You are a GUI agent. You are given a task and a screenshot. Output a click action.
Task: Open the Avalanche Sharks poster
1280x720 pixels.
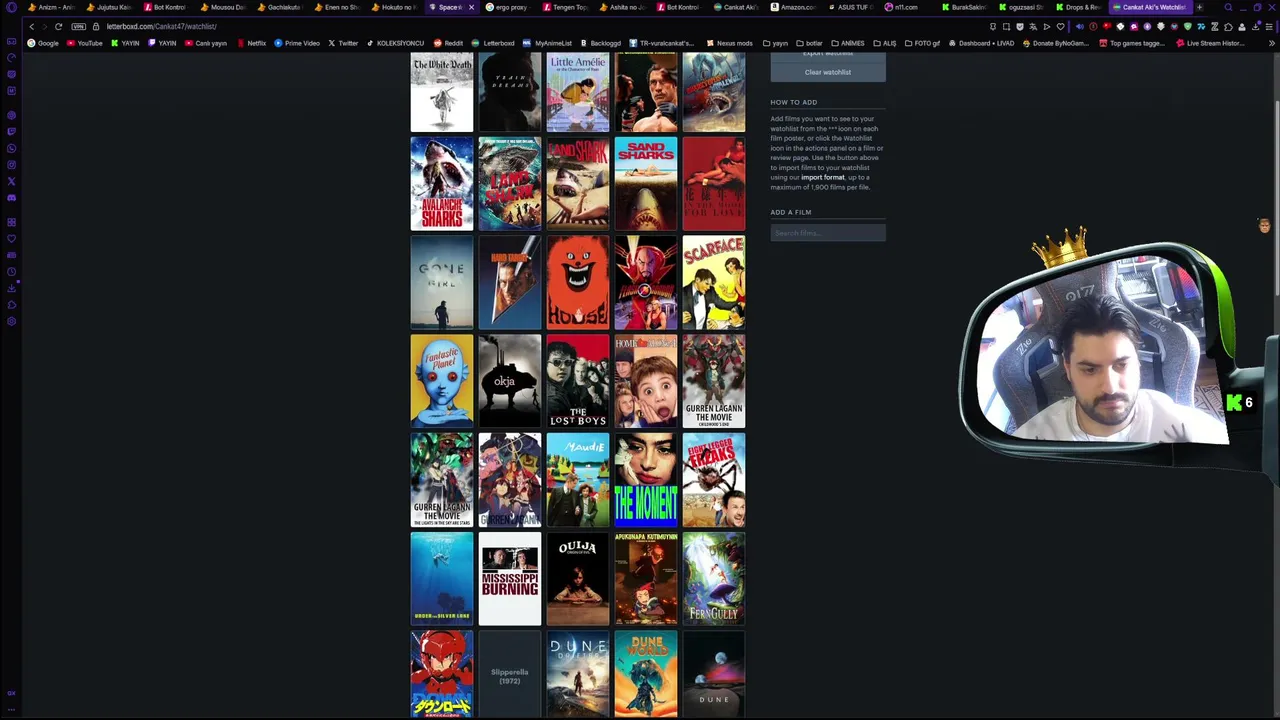pyautogui.click(x=442, y=184)
